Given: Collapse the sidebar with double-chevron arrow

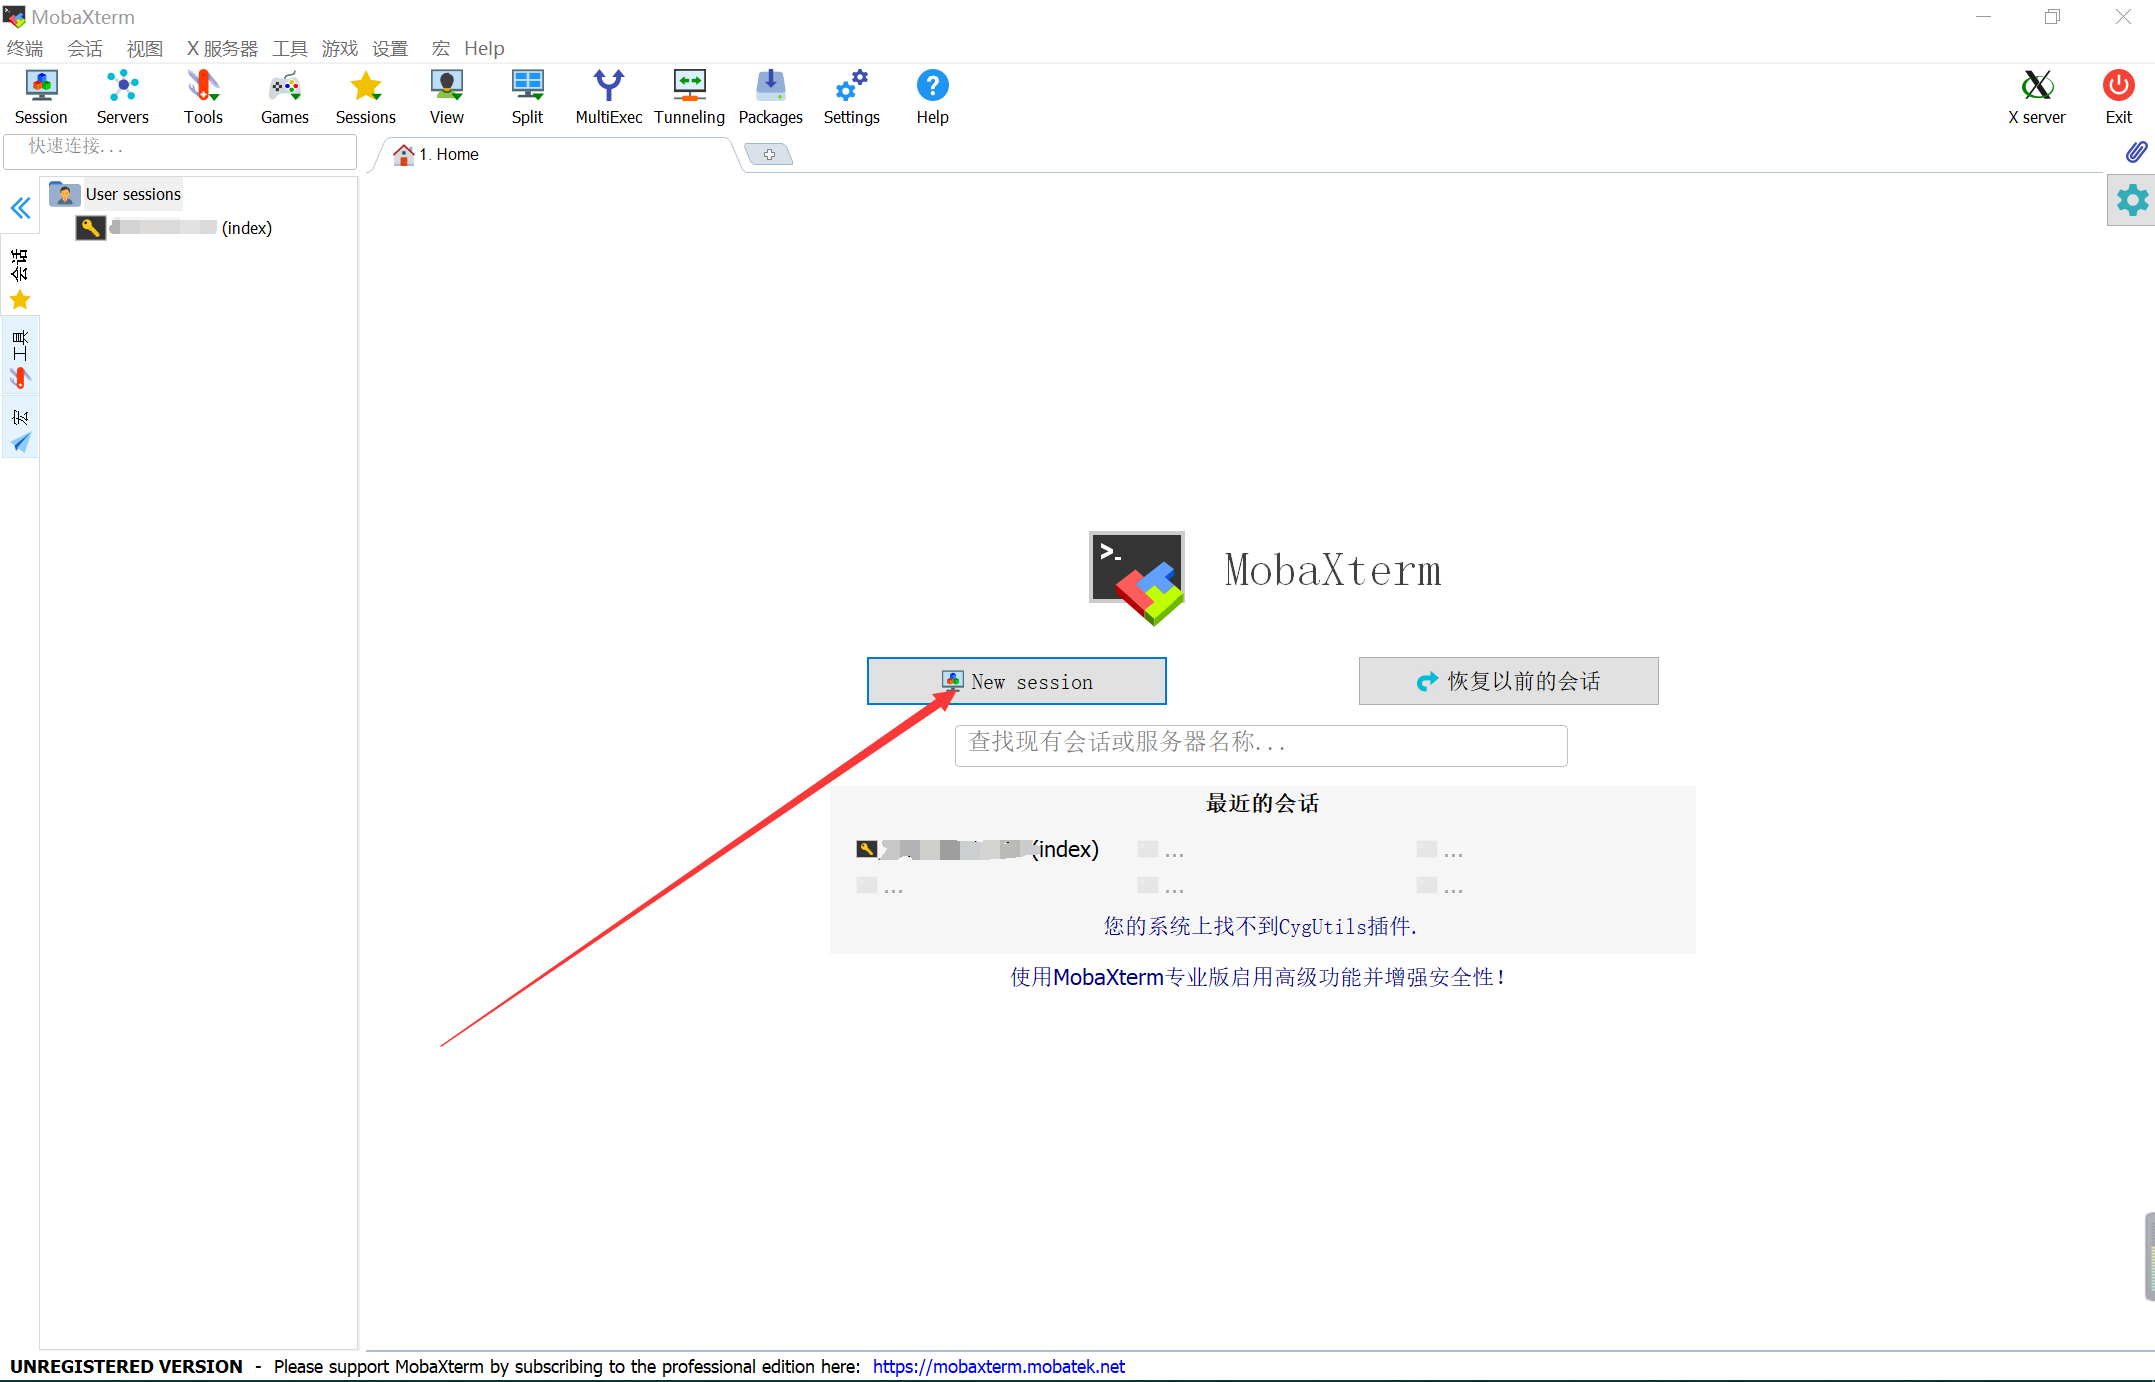Looking at the screenshot, I should [x=20, y=208].
